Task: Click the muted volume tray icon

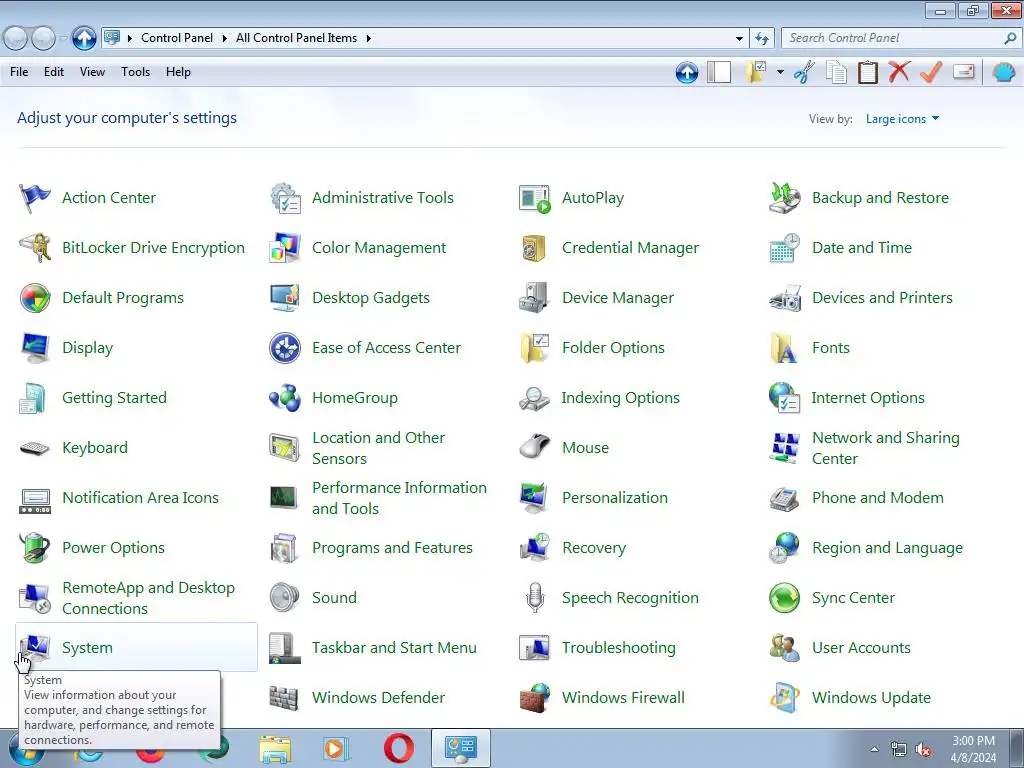Action: click(923, 750)
